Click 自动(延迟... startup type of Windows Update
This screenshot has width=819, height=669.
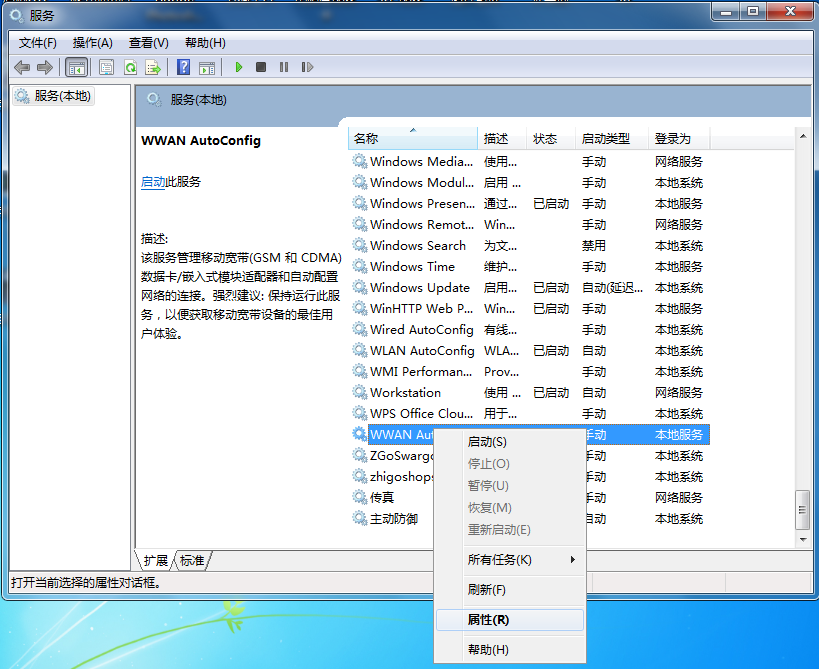(612, 287)
